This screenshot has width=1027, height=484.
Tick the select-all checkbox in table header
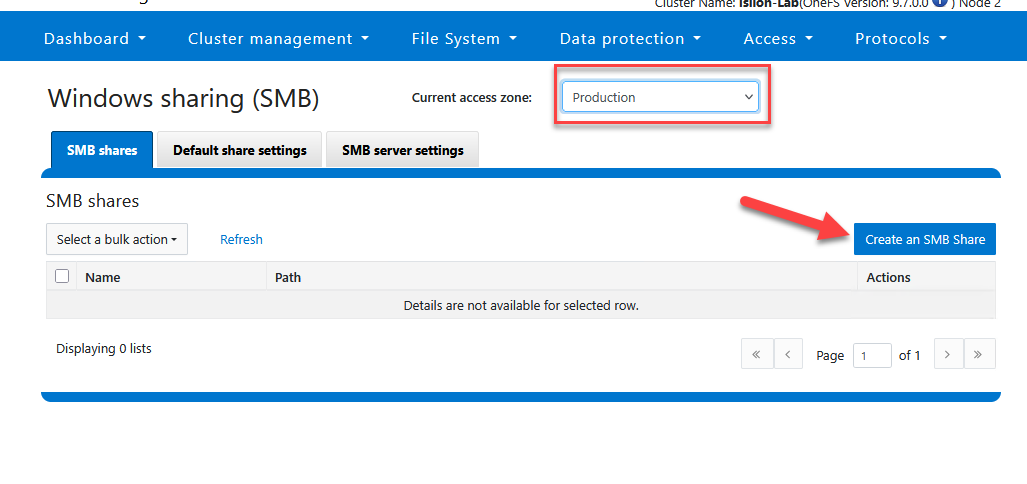62,276
